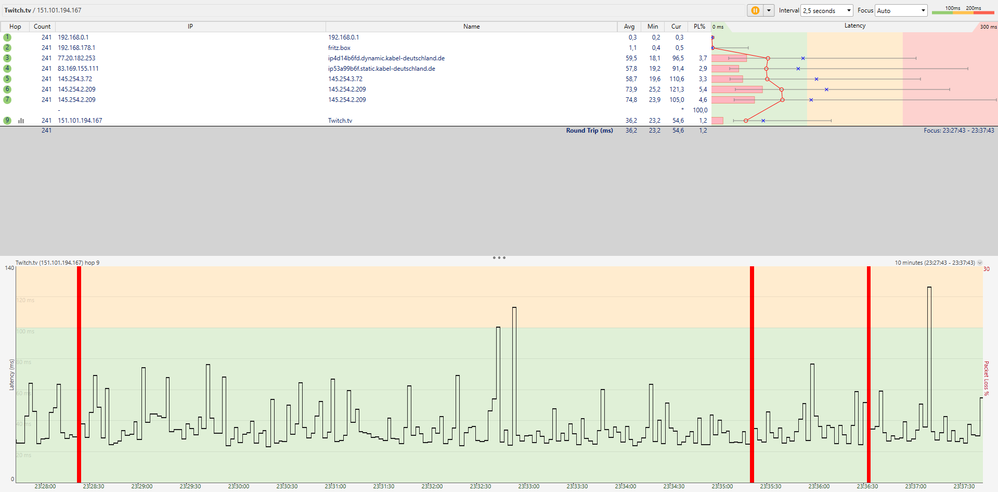
Task: Select hop 3 green circle icon
Action: (7, 58)
